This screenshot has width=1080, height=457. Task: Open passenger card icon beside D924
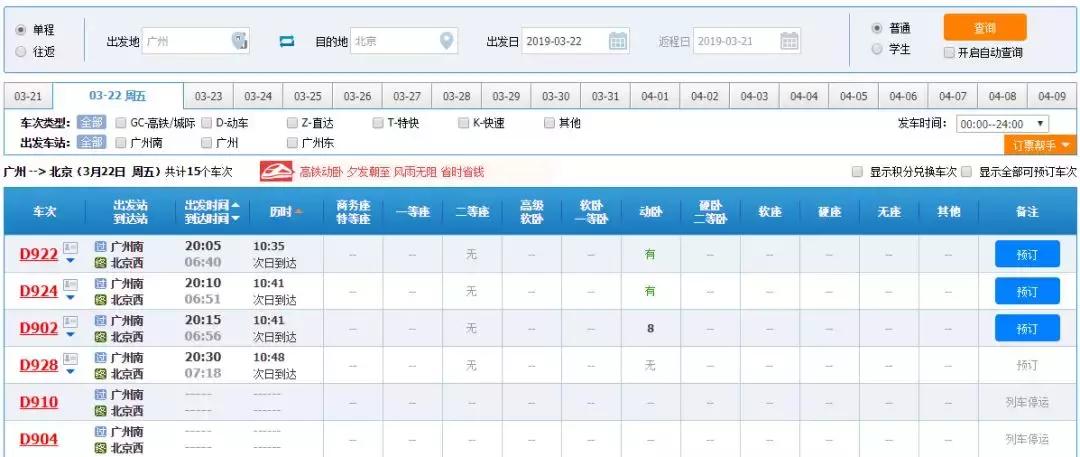coord(70,284)
